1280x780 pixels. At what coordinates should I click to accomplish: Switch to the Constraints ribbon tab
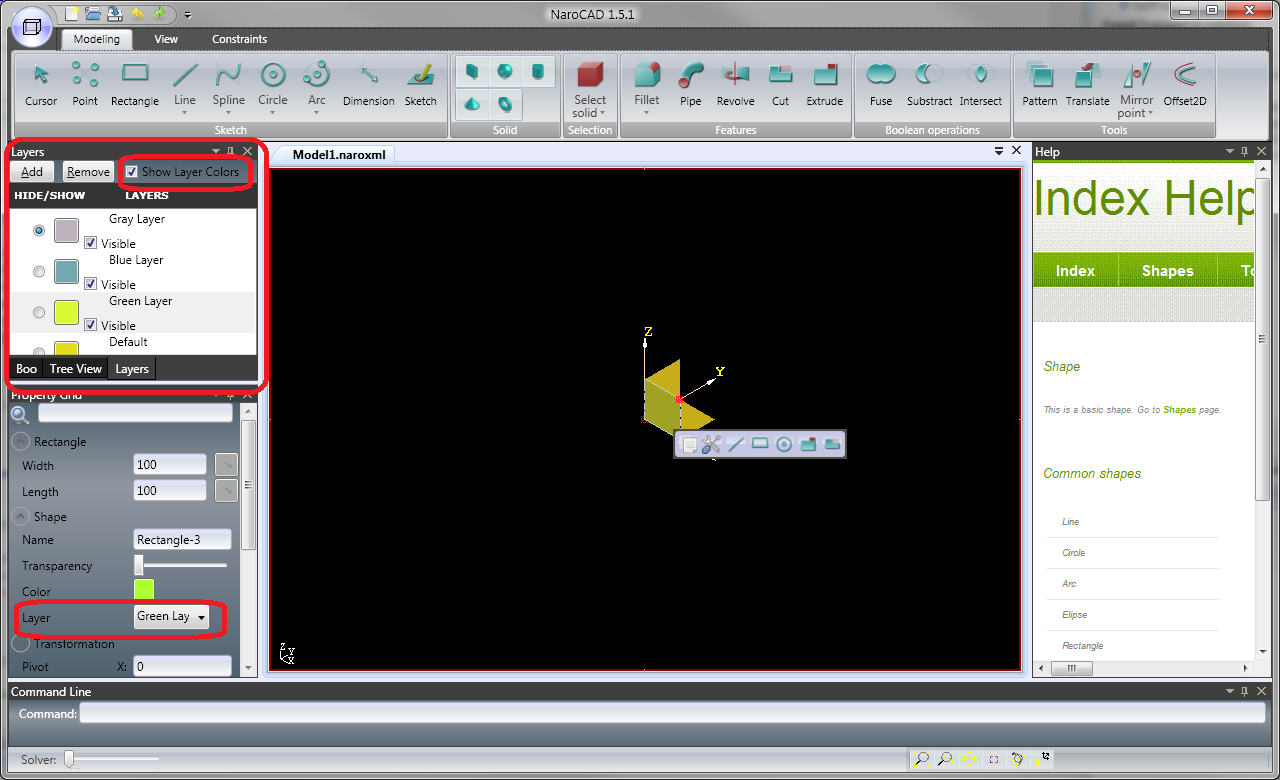[239, 39]
